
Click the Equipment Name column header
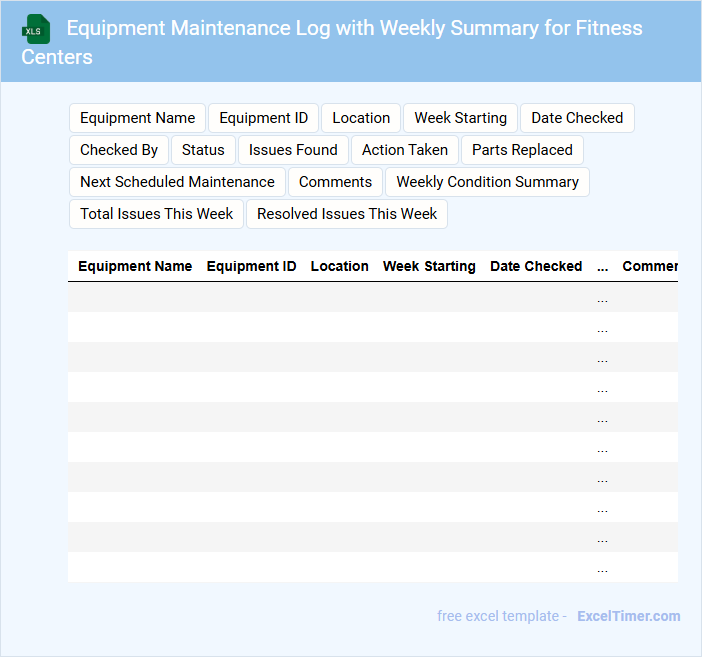pos(135,266)
